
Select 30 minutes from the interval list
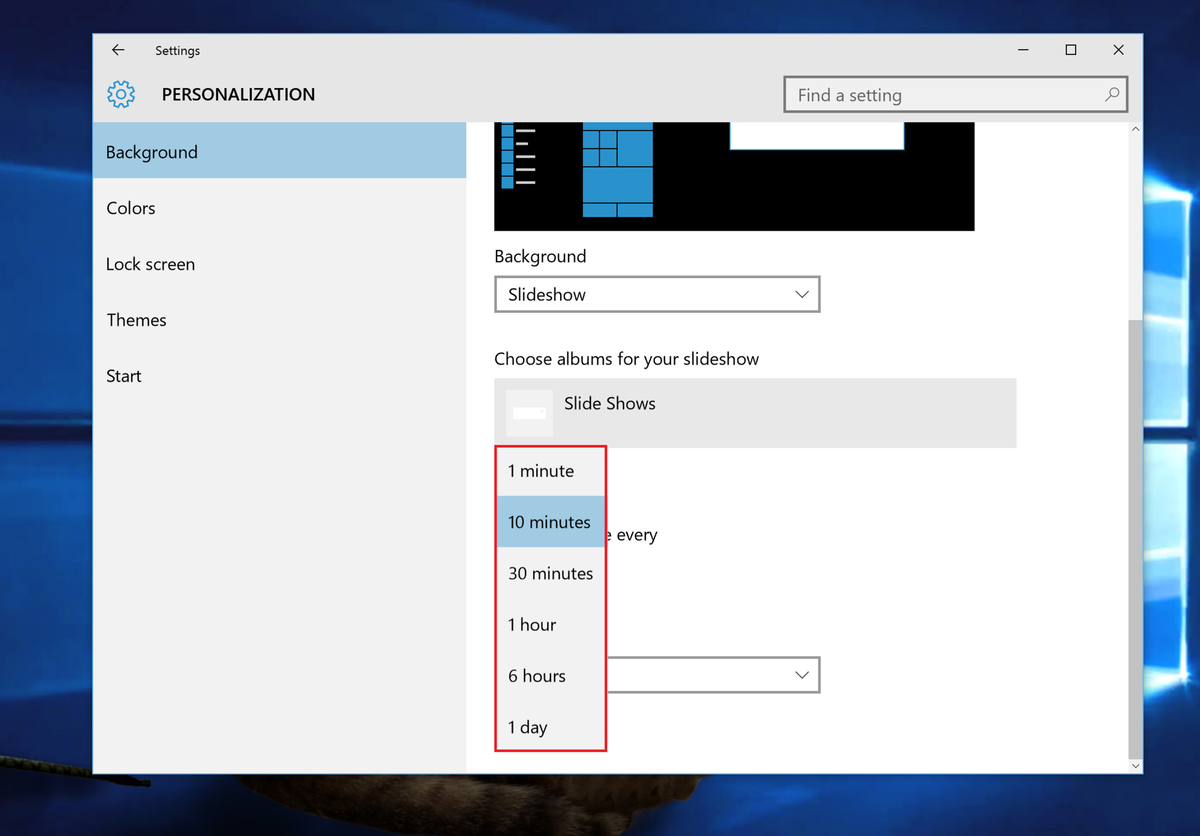tap(550, 573)
